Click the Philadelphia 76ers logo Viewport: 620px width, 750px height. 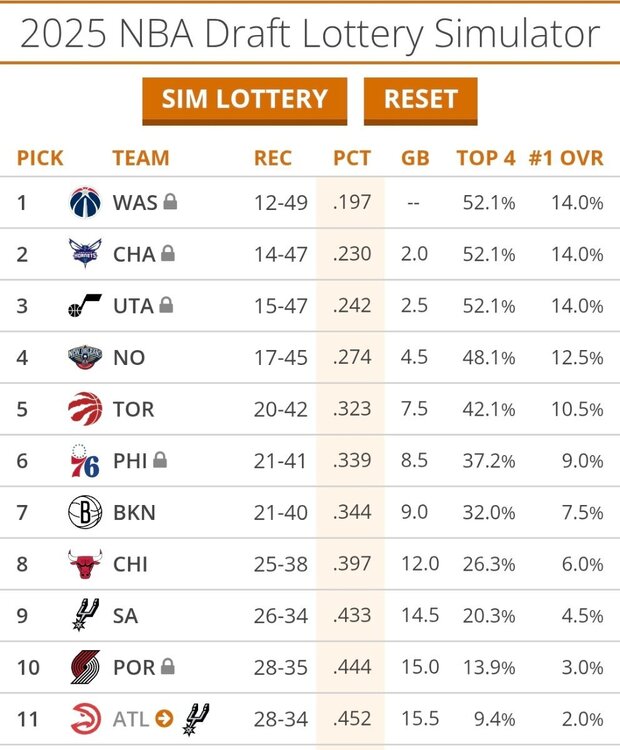[x=85, y=461]
